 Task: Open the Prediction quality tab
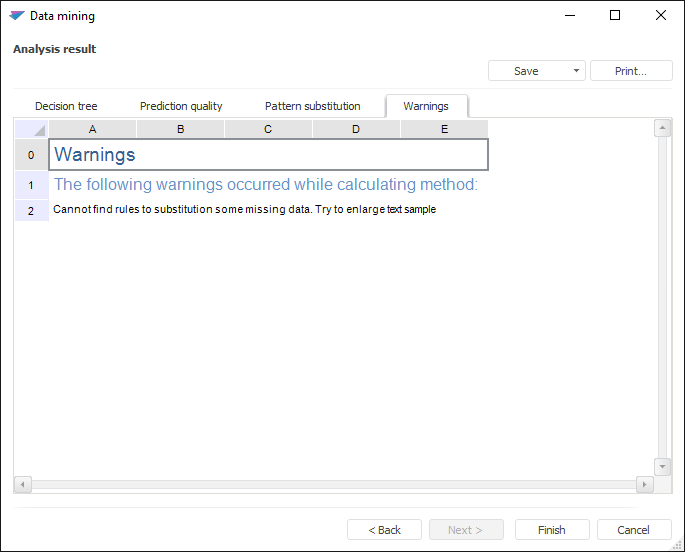coord(181,106)
